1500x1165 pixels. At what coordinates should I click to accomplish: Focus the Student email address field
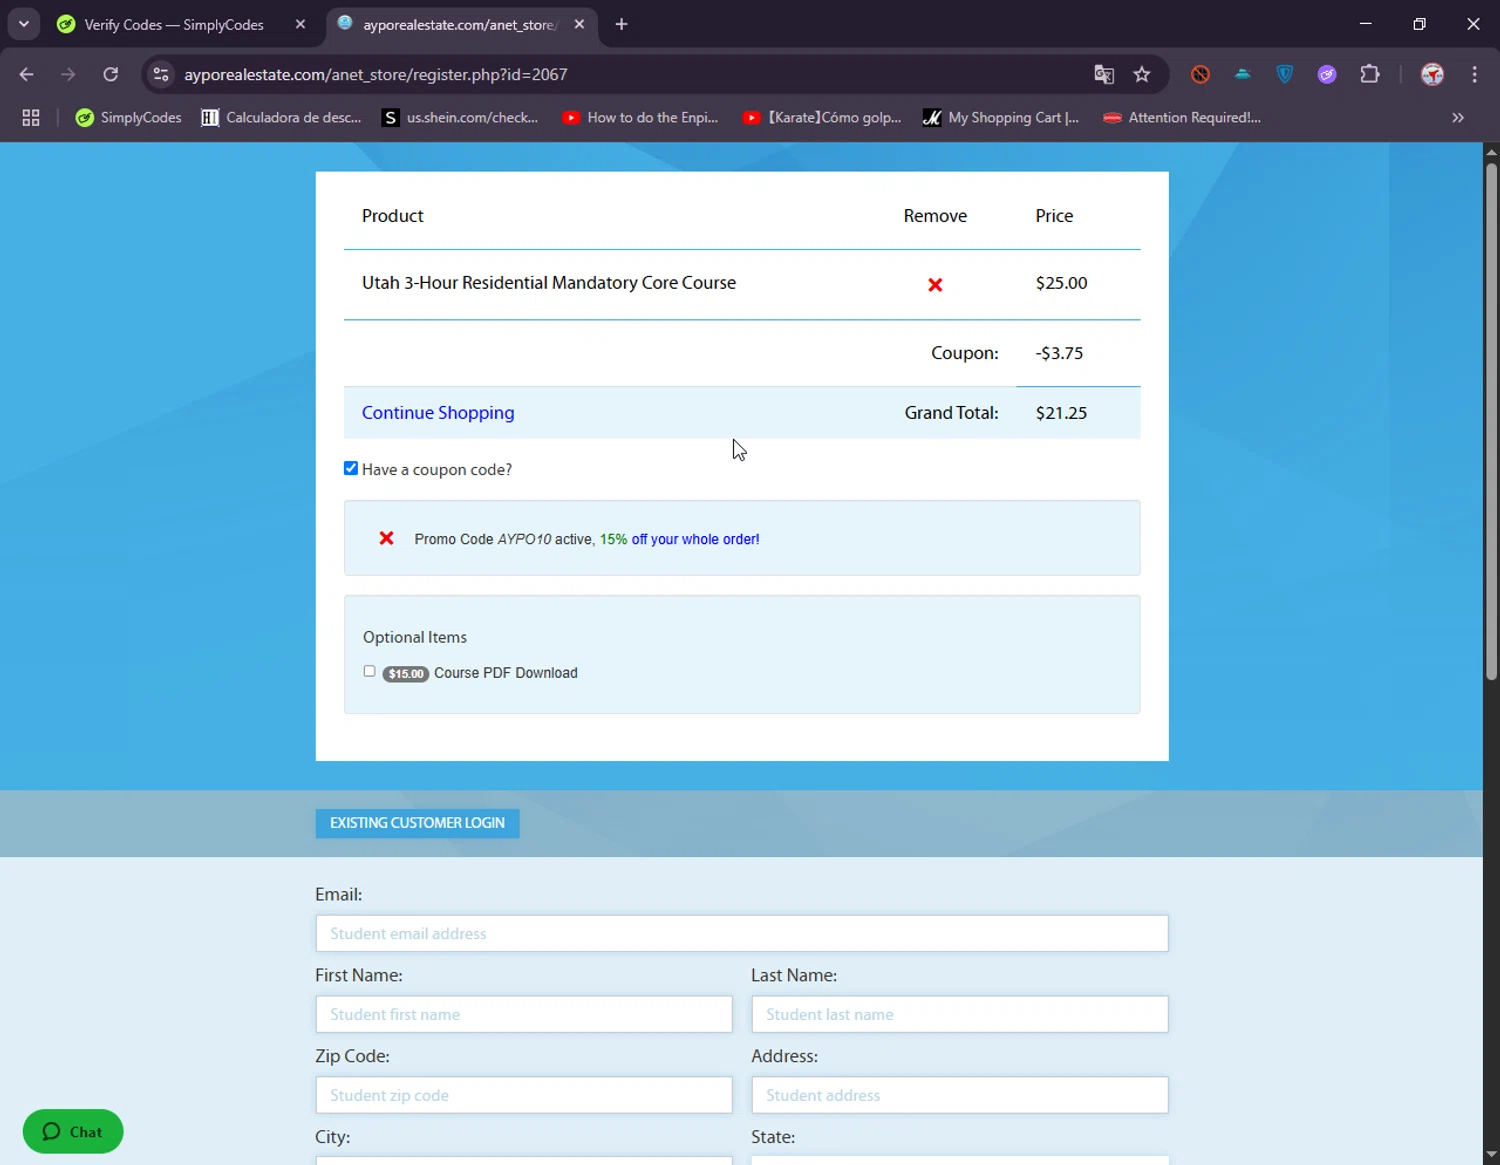pyautogui.click(x=742, y=933)
